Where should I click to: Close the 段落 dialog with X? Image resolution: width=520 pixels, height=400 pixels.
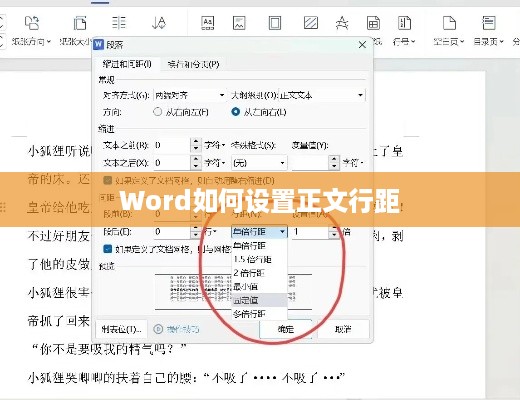pyautogui.click(x=362, y=45)
